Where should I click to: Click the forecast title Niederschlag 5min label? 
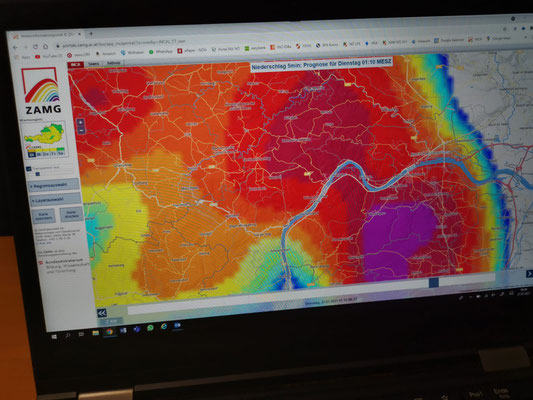(x=322, y=64)
